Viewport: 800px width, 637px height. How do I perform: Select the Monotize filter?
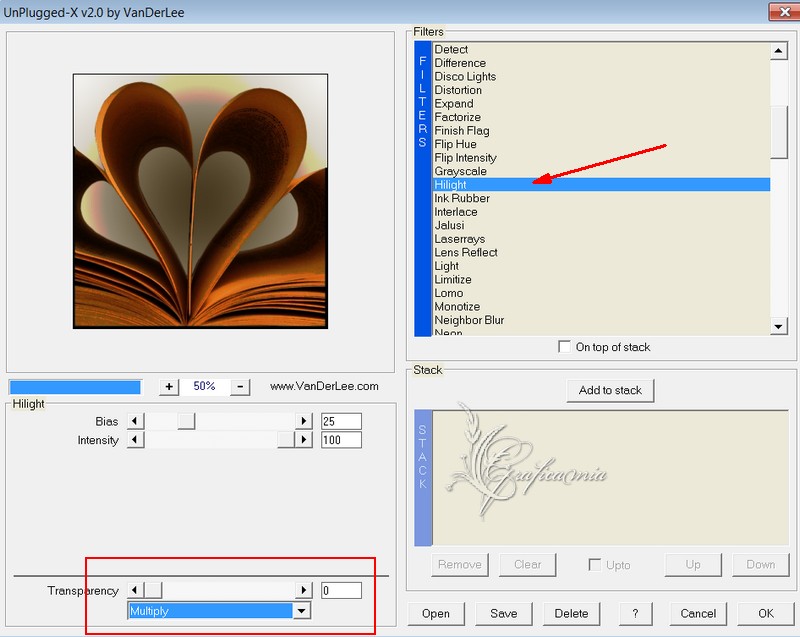601,307
